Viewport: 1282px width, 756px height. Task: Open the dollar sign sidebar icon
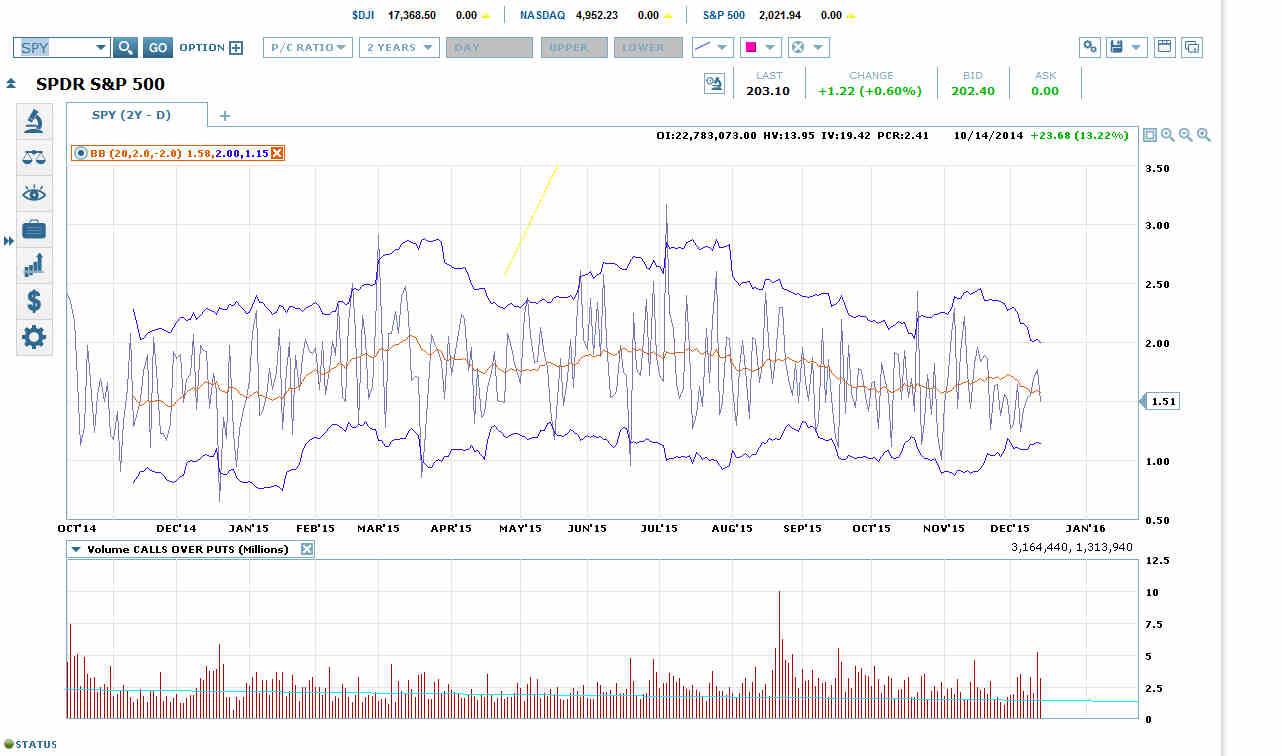click(34, 301)
